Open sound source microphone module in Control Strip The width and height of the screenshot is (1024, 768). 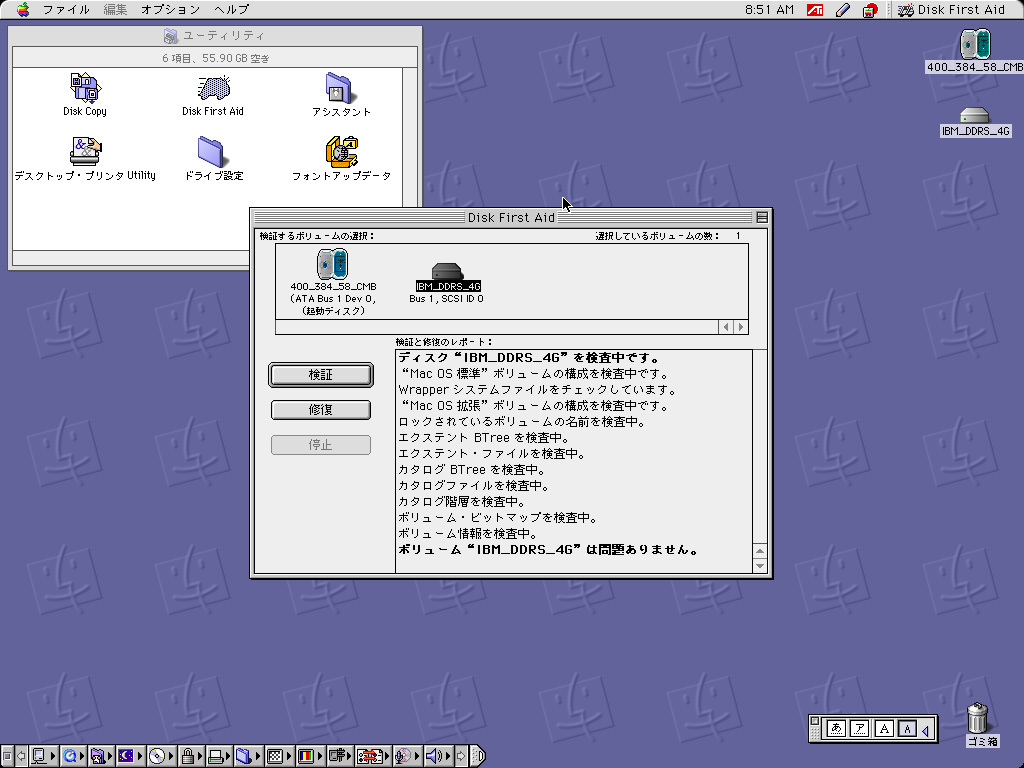pyautogui.click(x=407, y=756)
